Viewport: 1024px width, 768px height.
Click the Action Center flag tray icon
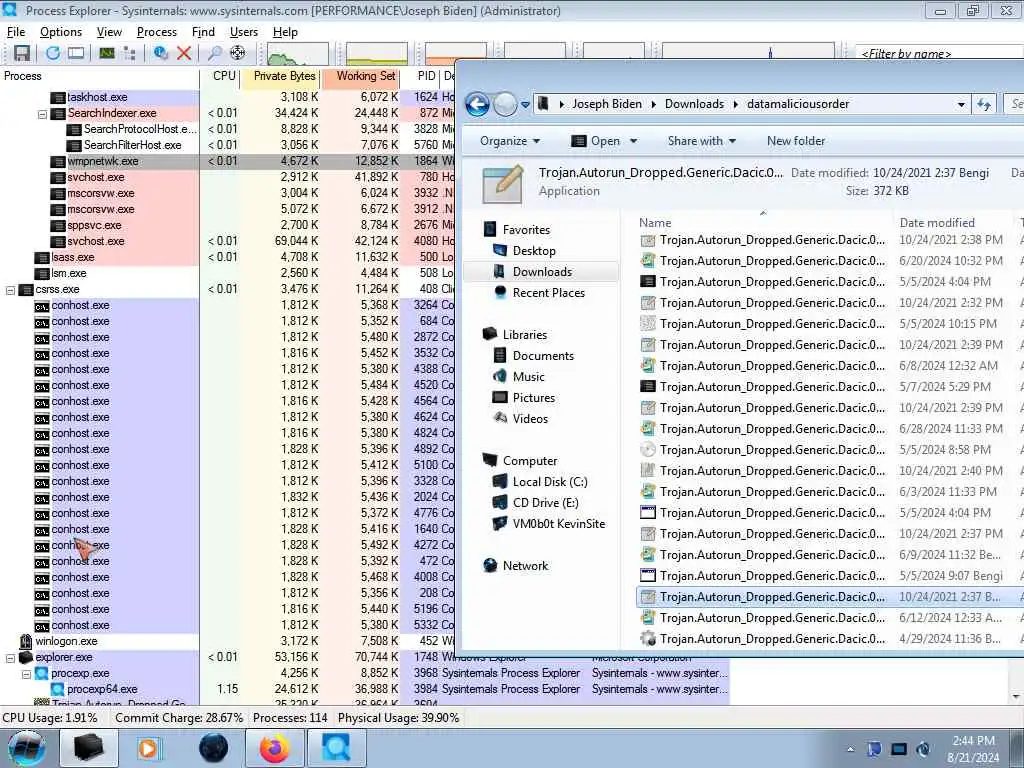(x=874, y=749)
